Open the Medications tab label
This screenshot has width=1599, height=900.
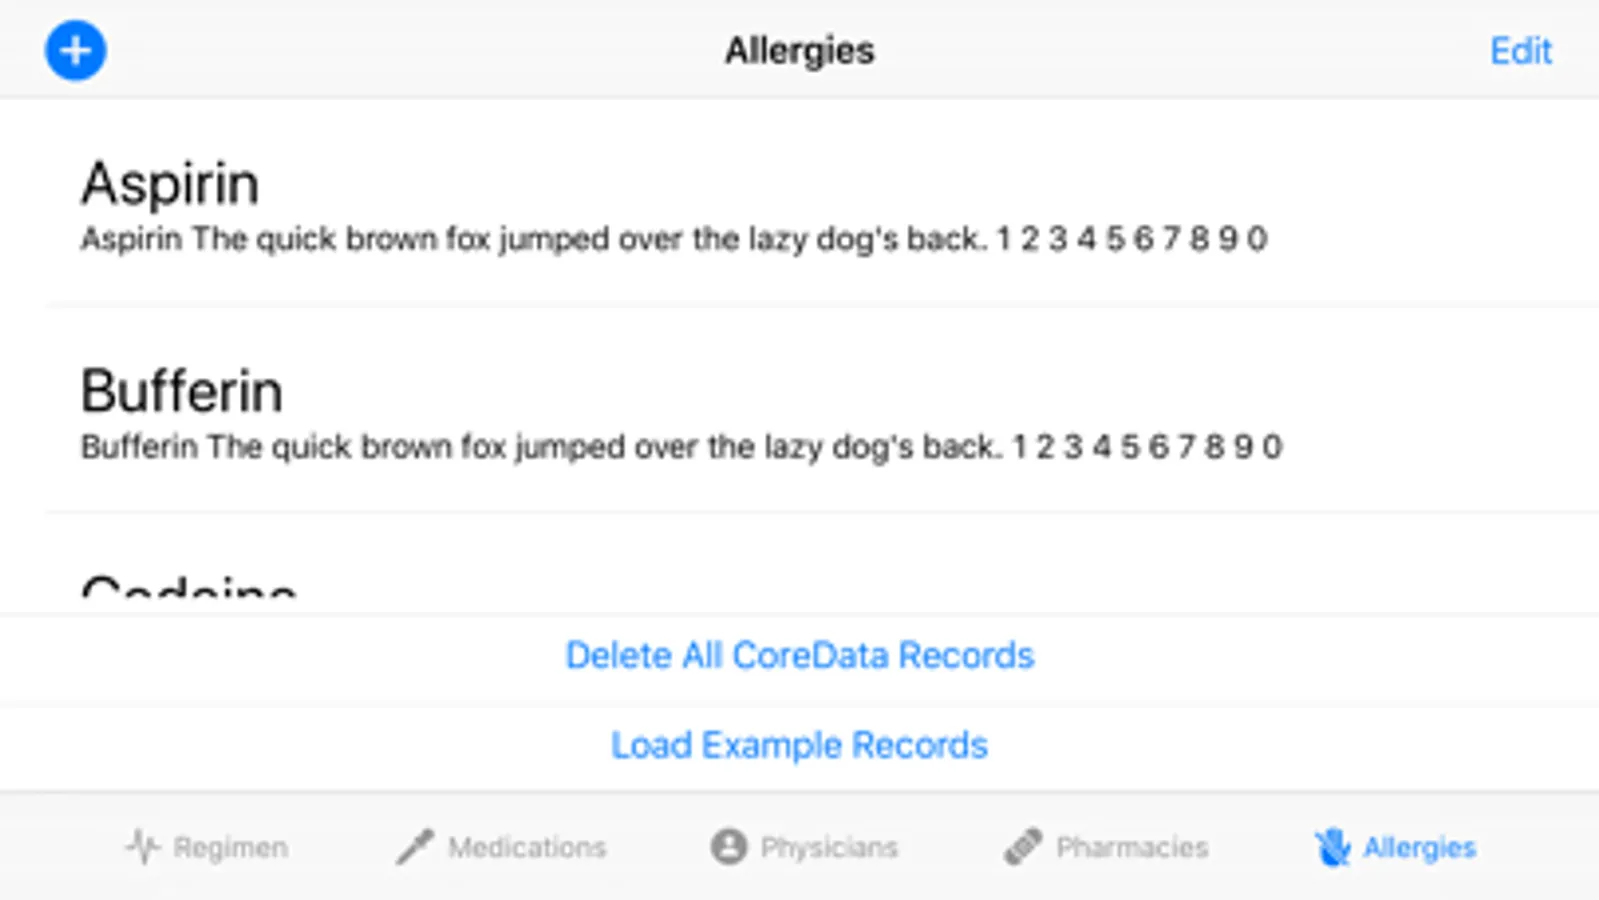click(527, 847)
